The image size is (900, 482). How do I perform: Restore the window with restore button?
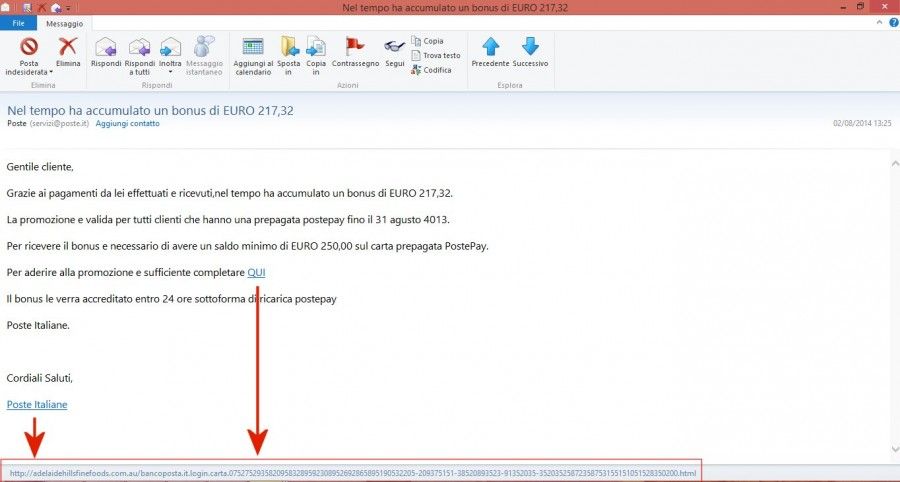[860, 7]
